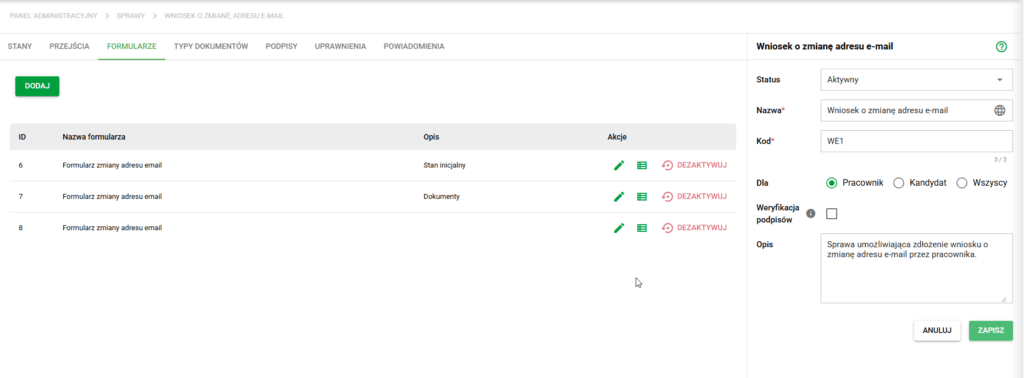Click the Akcje column header
The height and width of the screenshot is (378, 1024).
(617, 137)
